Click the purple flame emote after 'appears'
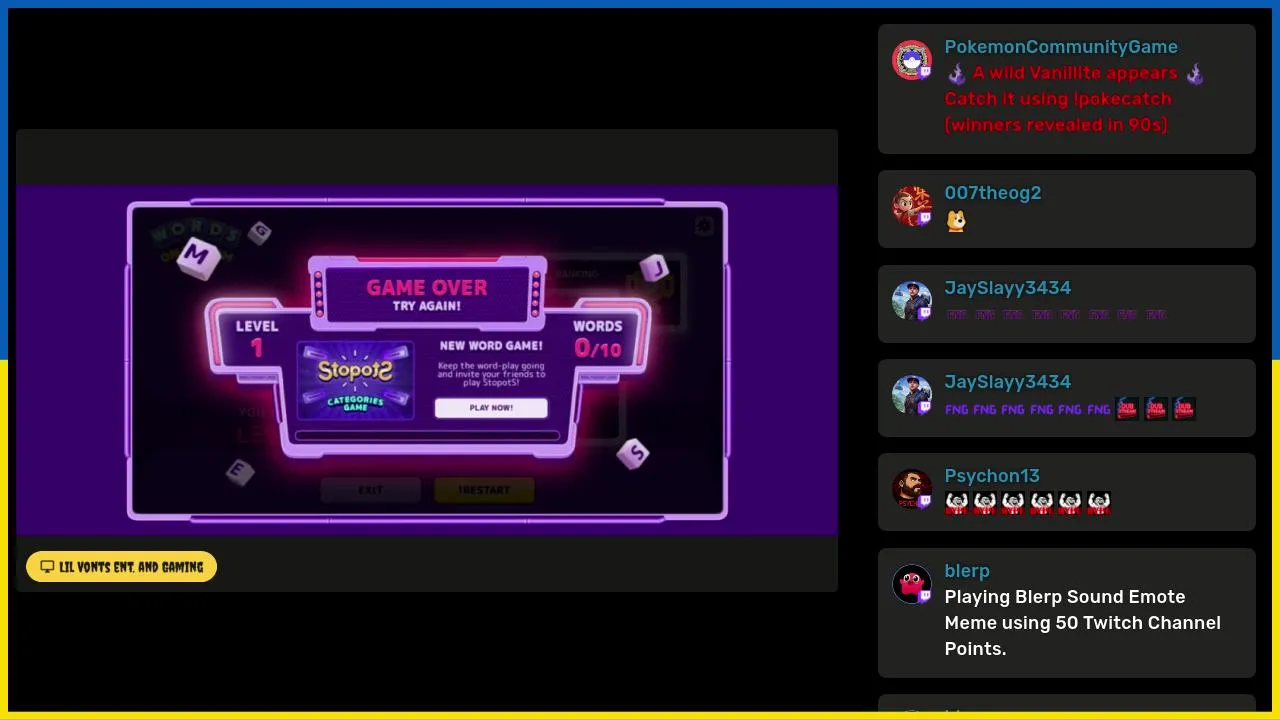 (1195, 74)
